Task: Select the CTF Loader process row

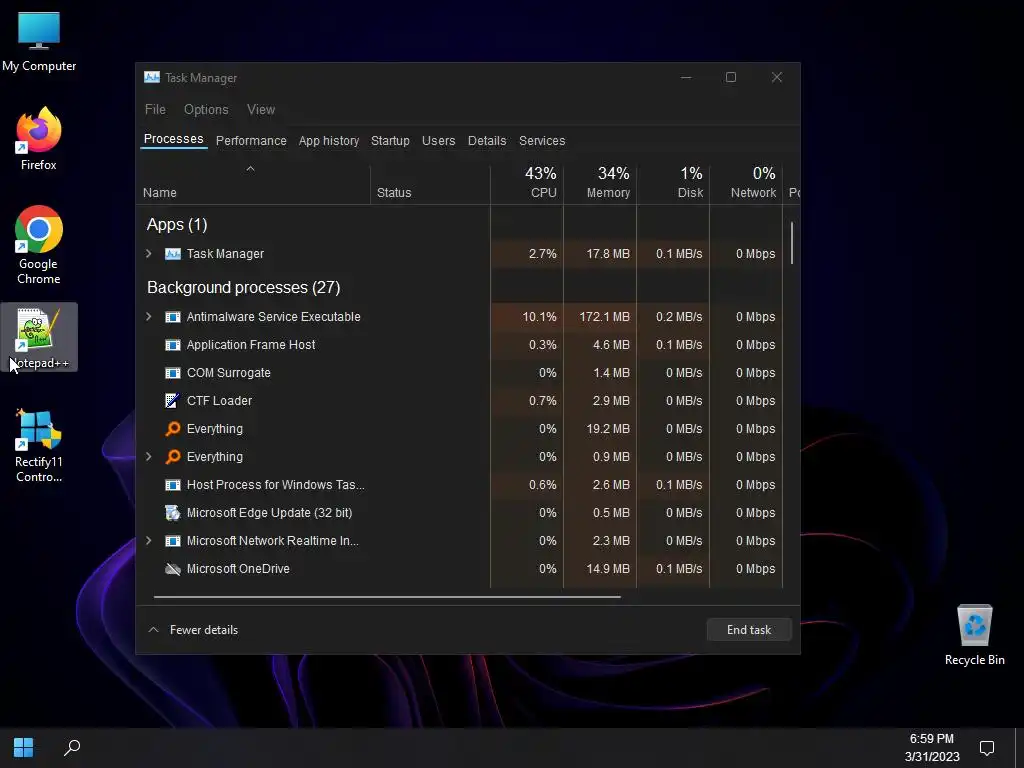Action: (460, 401)
